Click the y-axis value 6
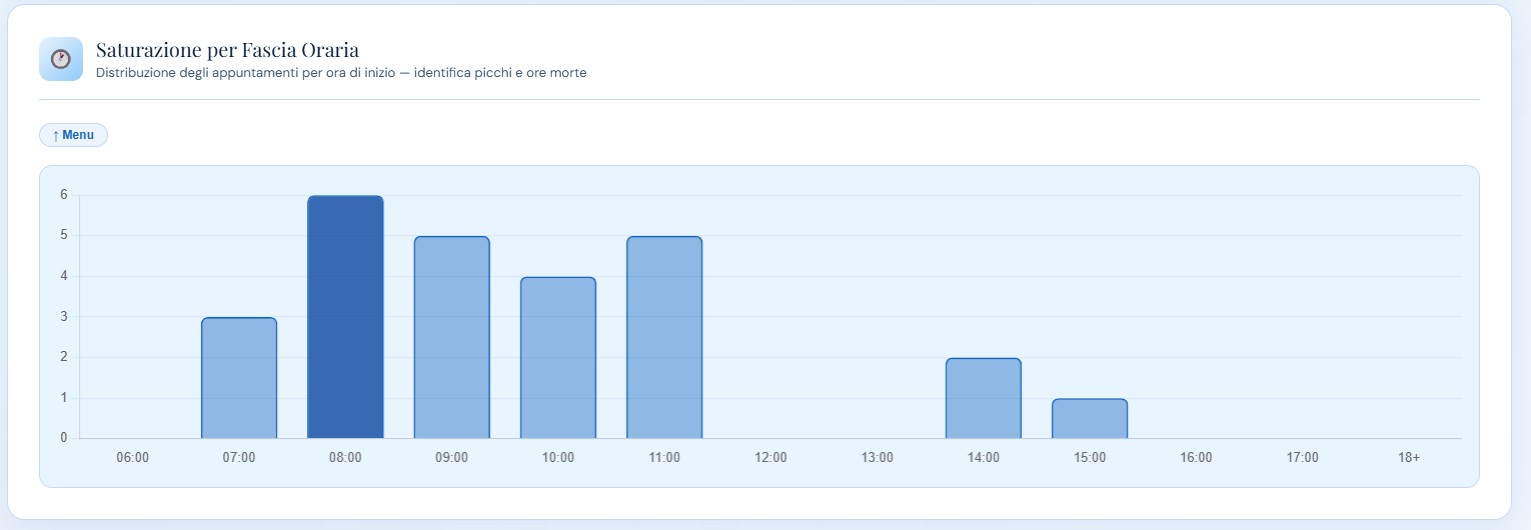Viewport: 1531px width, 530px height. [x=64, y=195]
